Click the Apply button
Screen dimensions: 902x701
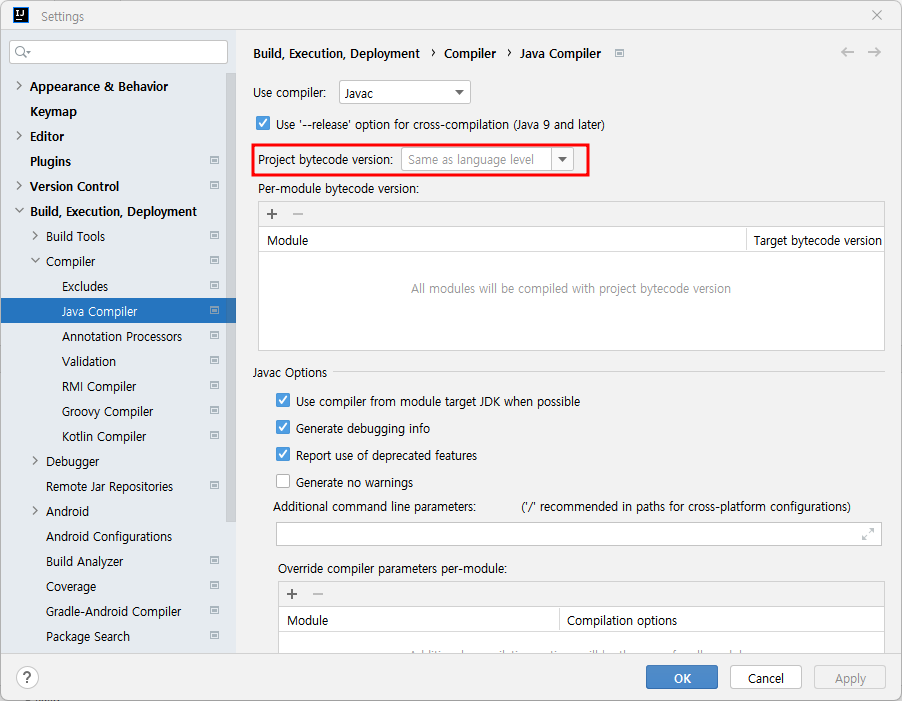pyautogui.click(x=850, y=677)
